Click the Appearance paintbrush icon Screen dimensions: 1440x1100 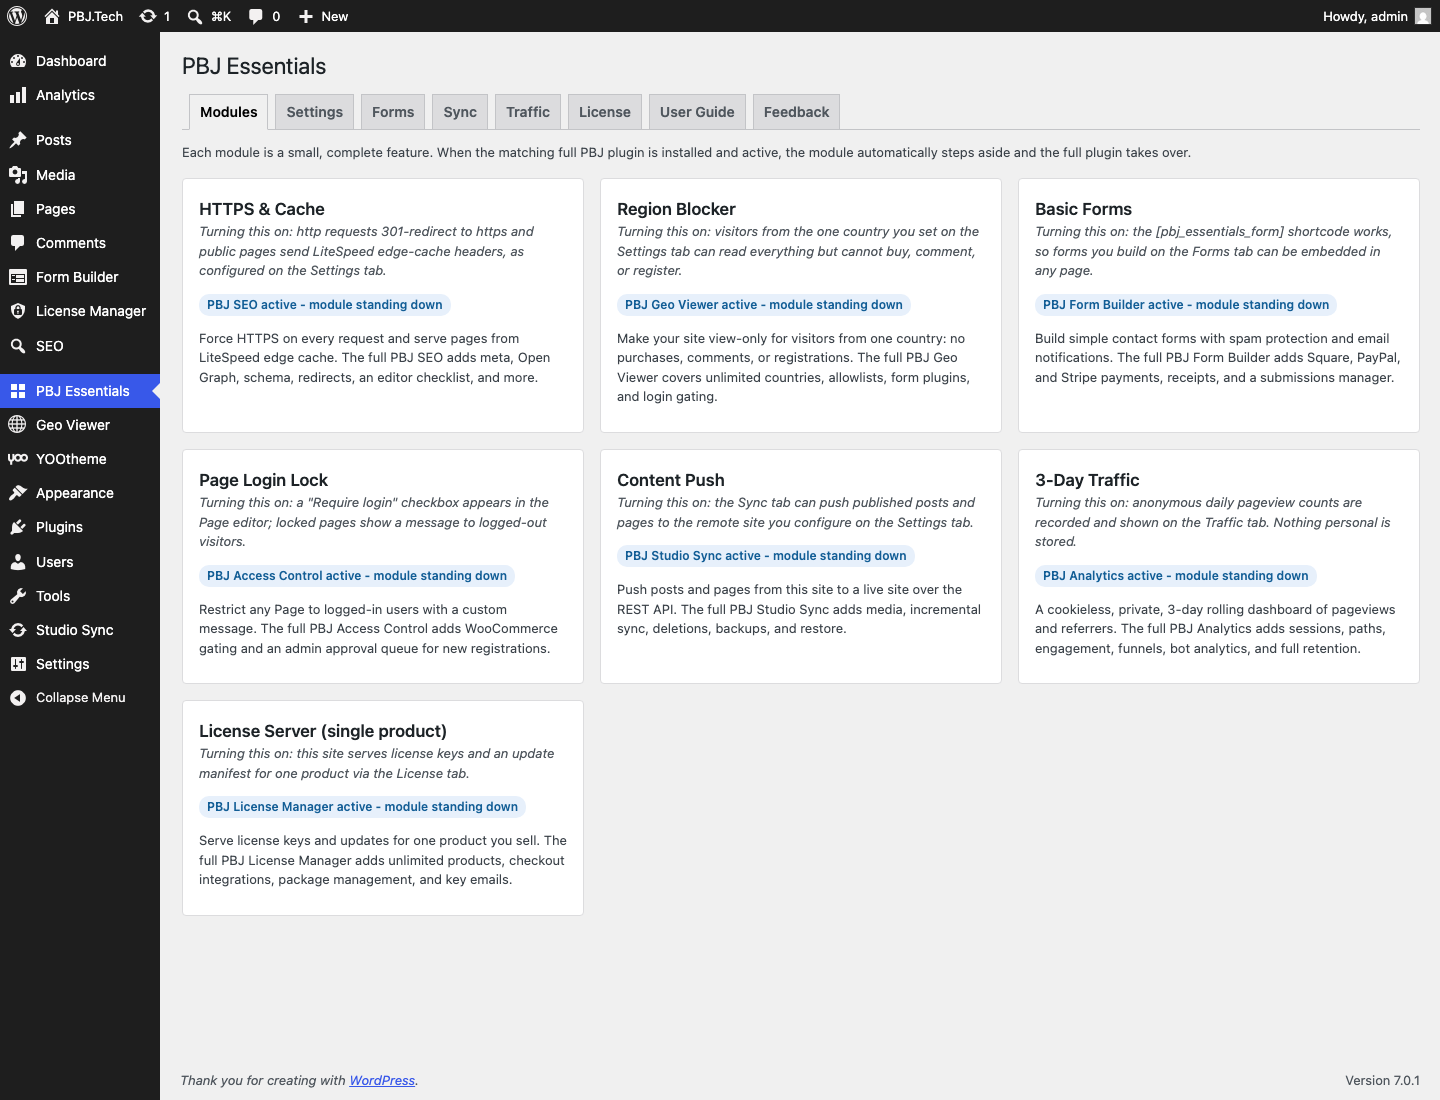18,493
